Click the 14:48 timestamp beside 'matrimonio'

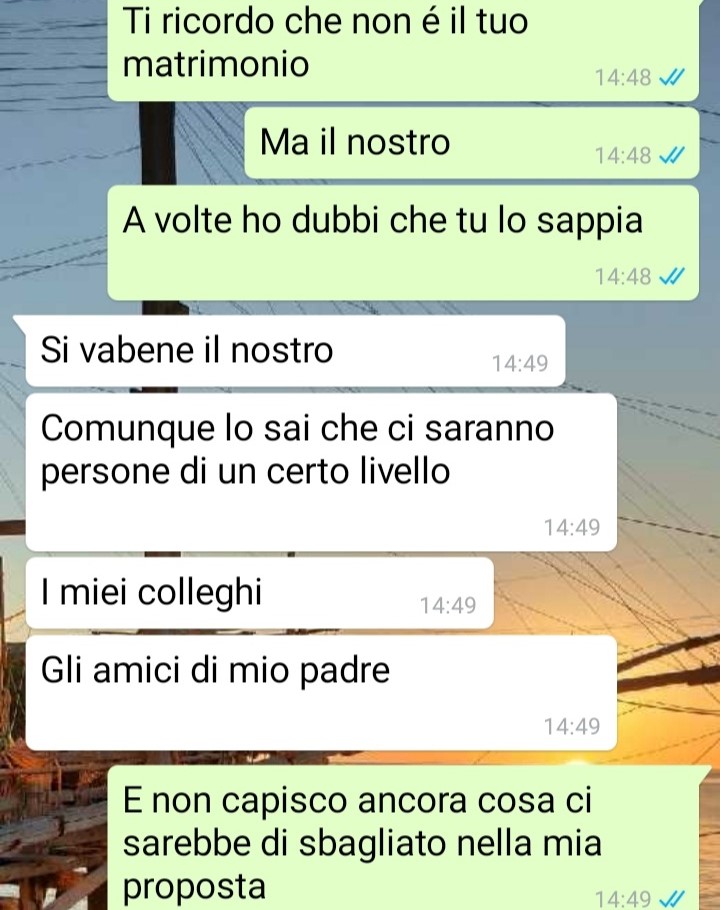tap(623, 77)
